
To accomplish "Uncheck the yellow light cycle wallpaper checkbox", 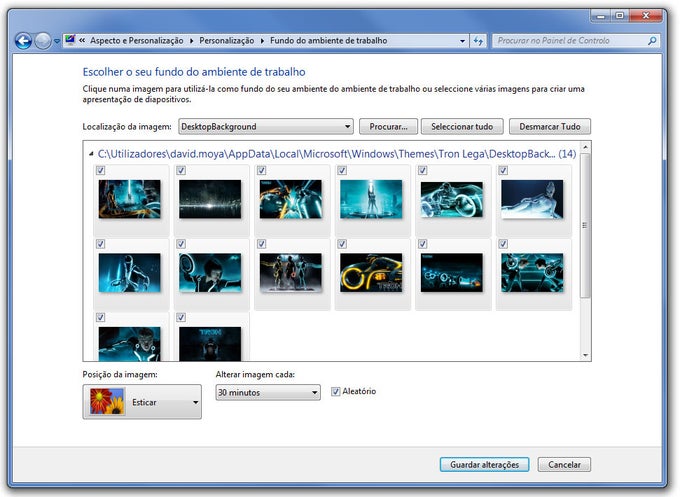I will coord(342,244).
